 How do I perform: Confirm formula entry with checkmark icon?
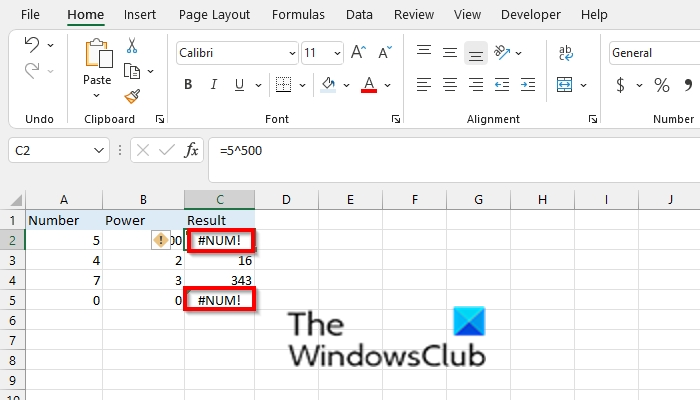click(x=167, y=150)
